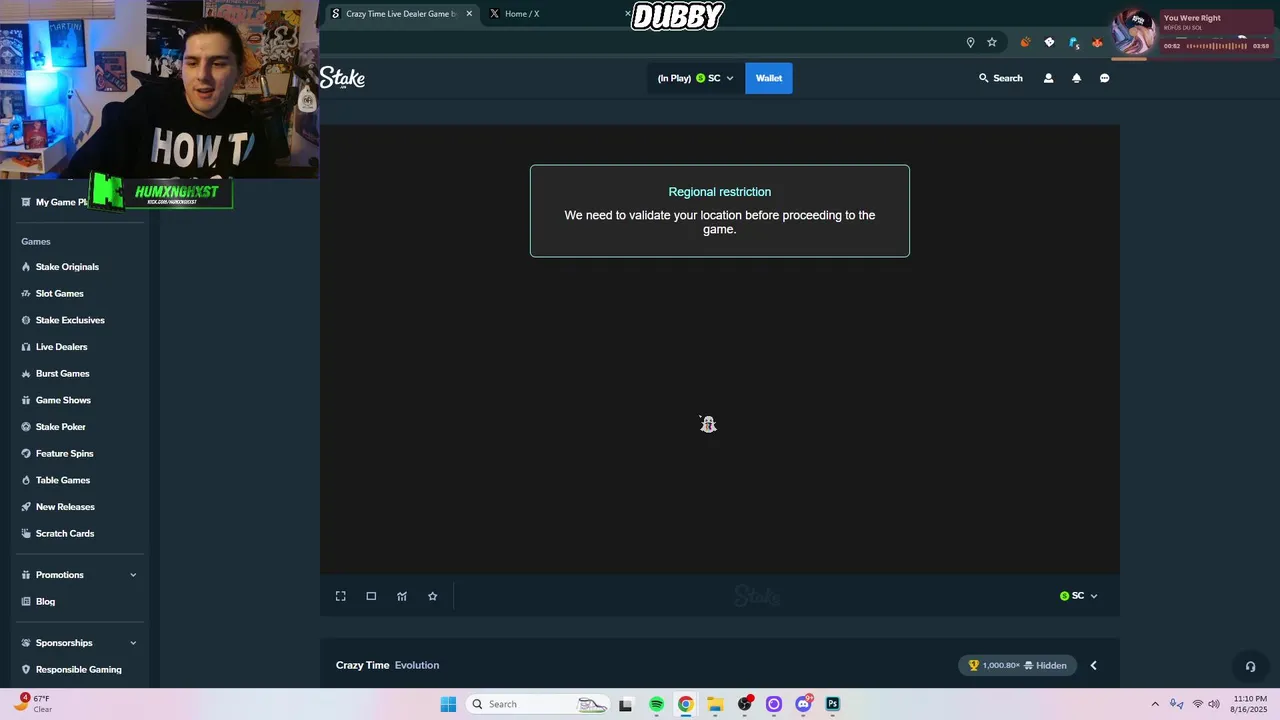The image size is (1280, 720).
Task: Toggle theatre mode for the game
Action: click(x=371, y=596)
